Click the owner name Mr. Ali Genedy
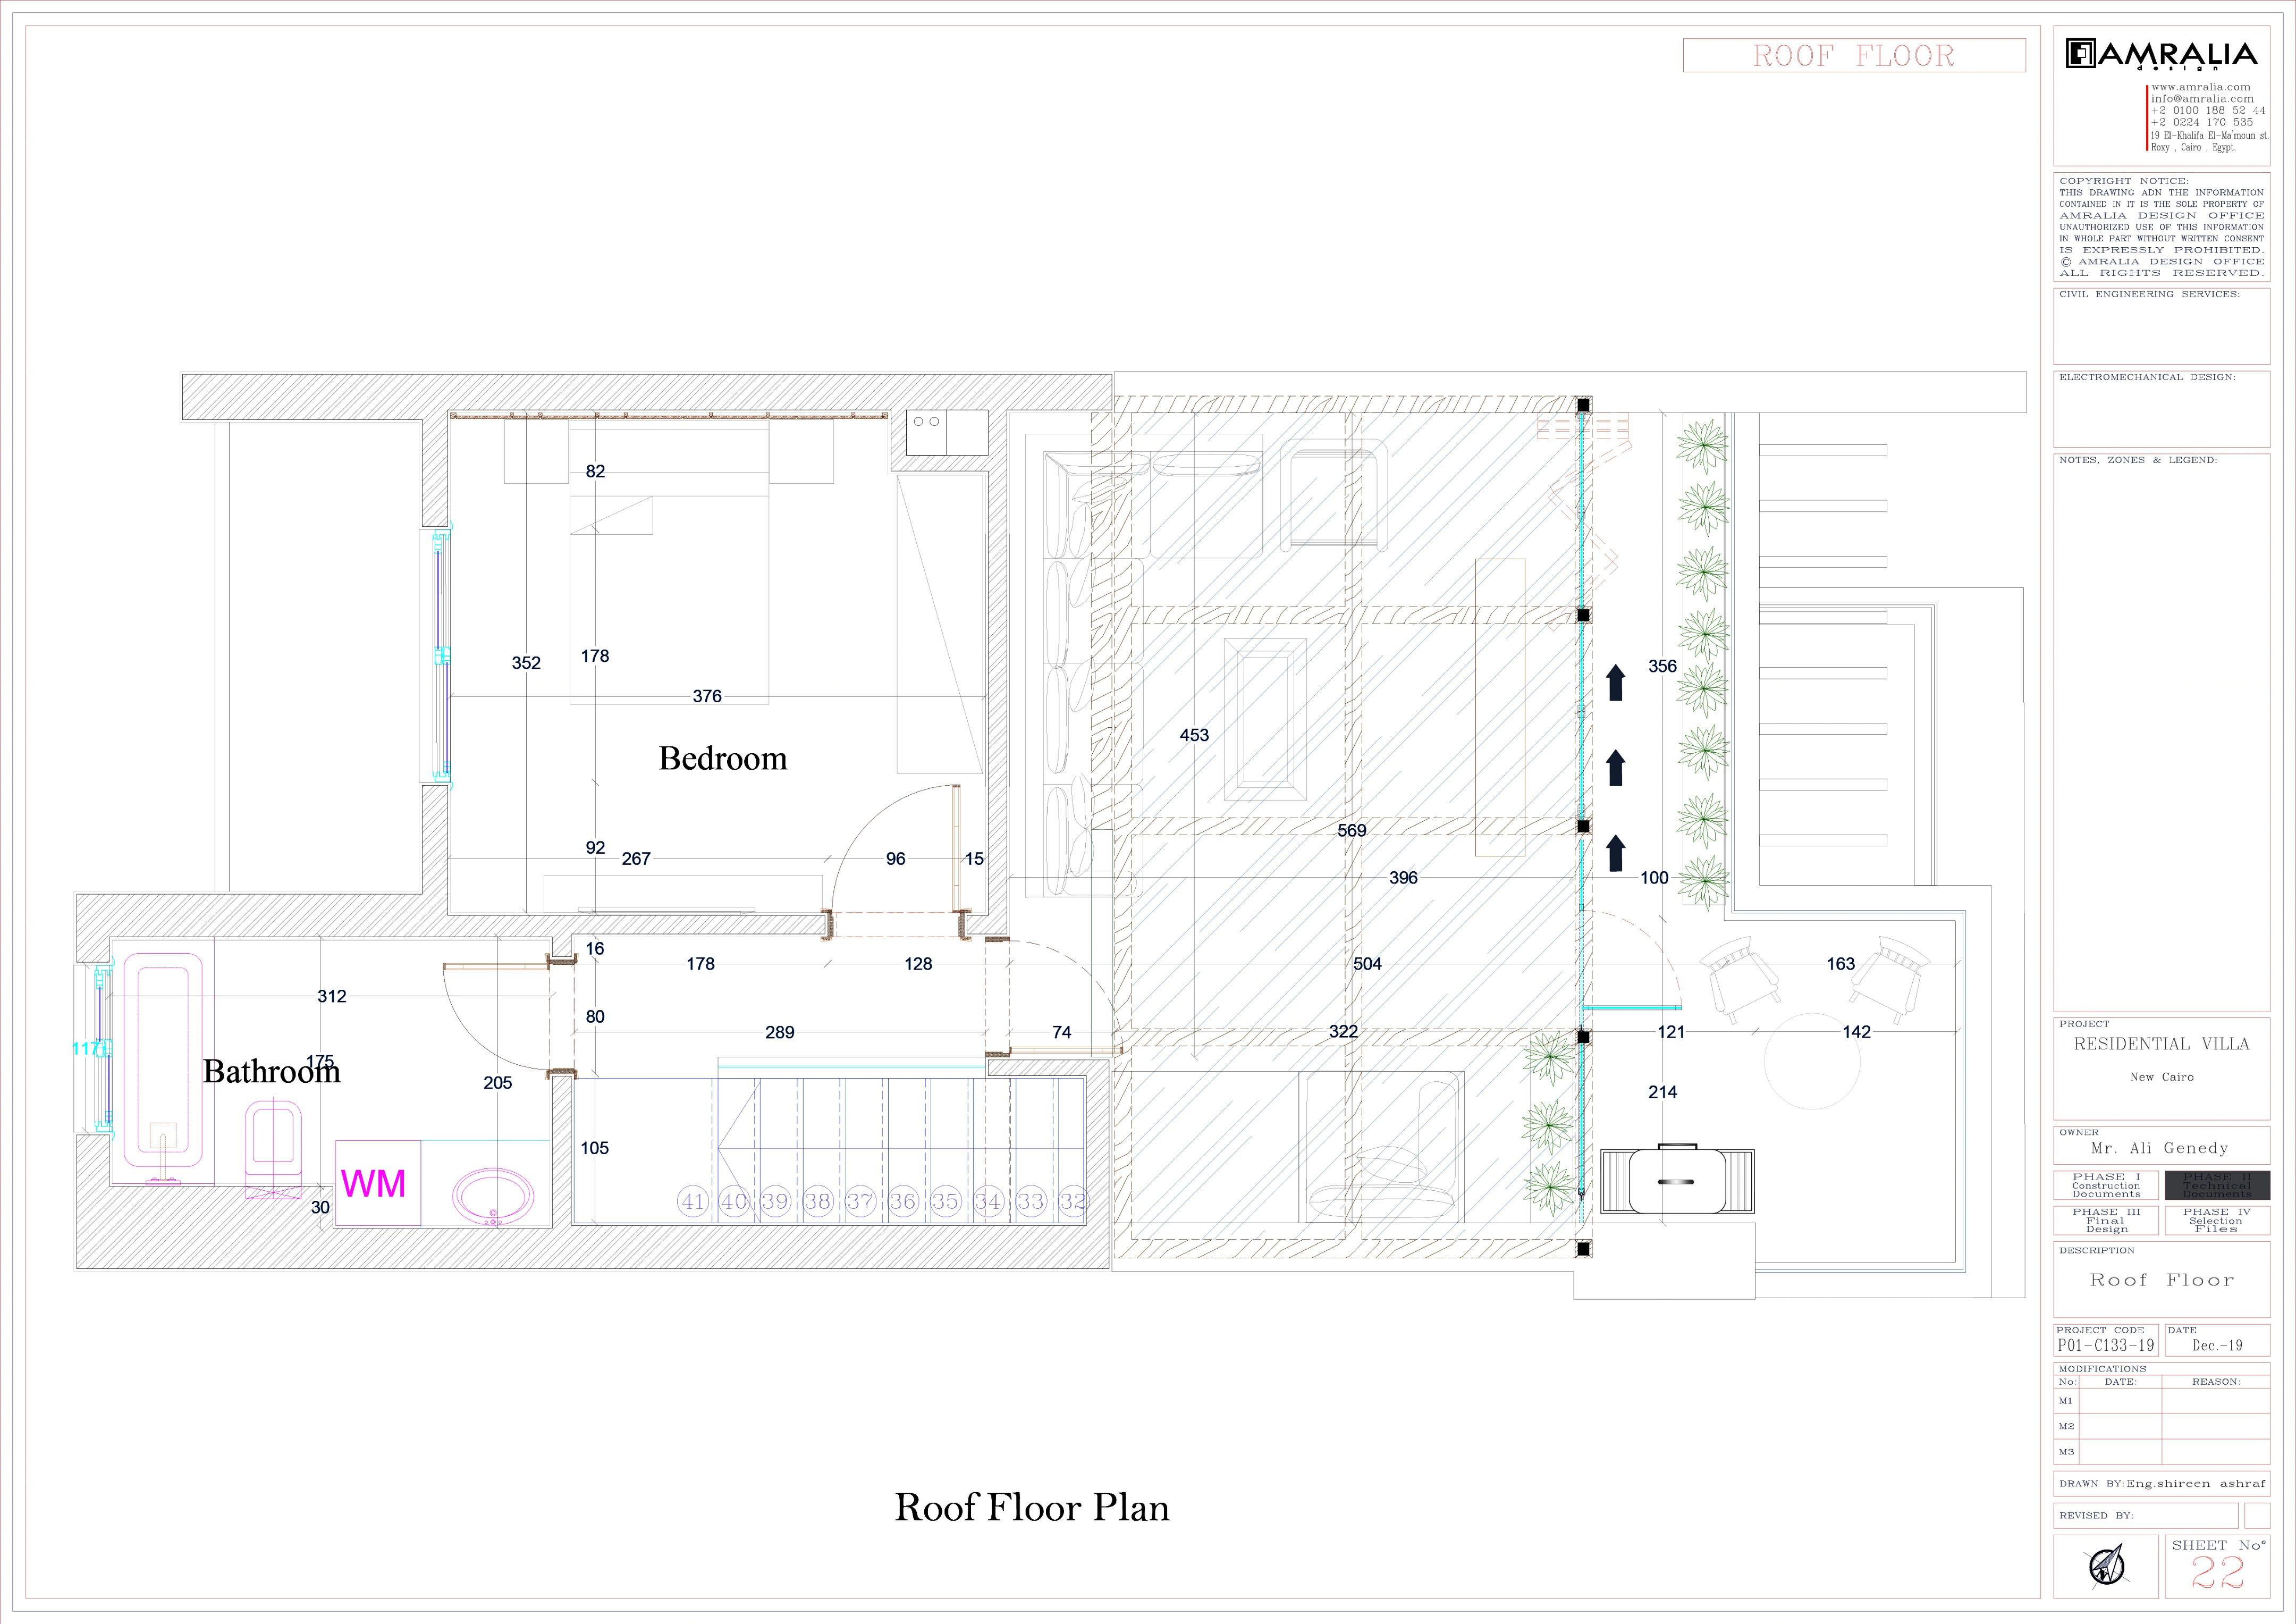Image resolution: width=2296 pixels, height=1624 pixels. pos(2159,1148)
